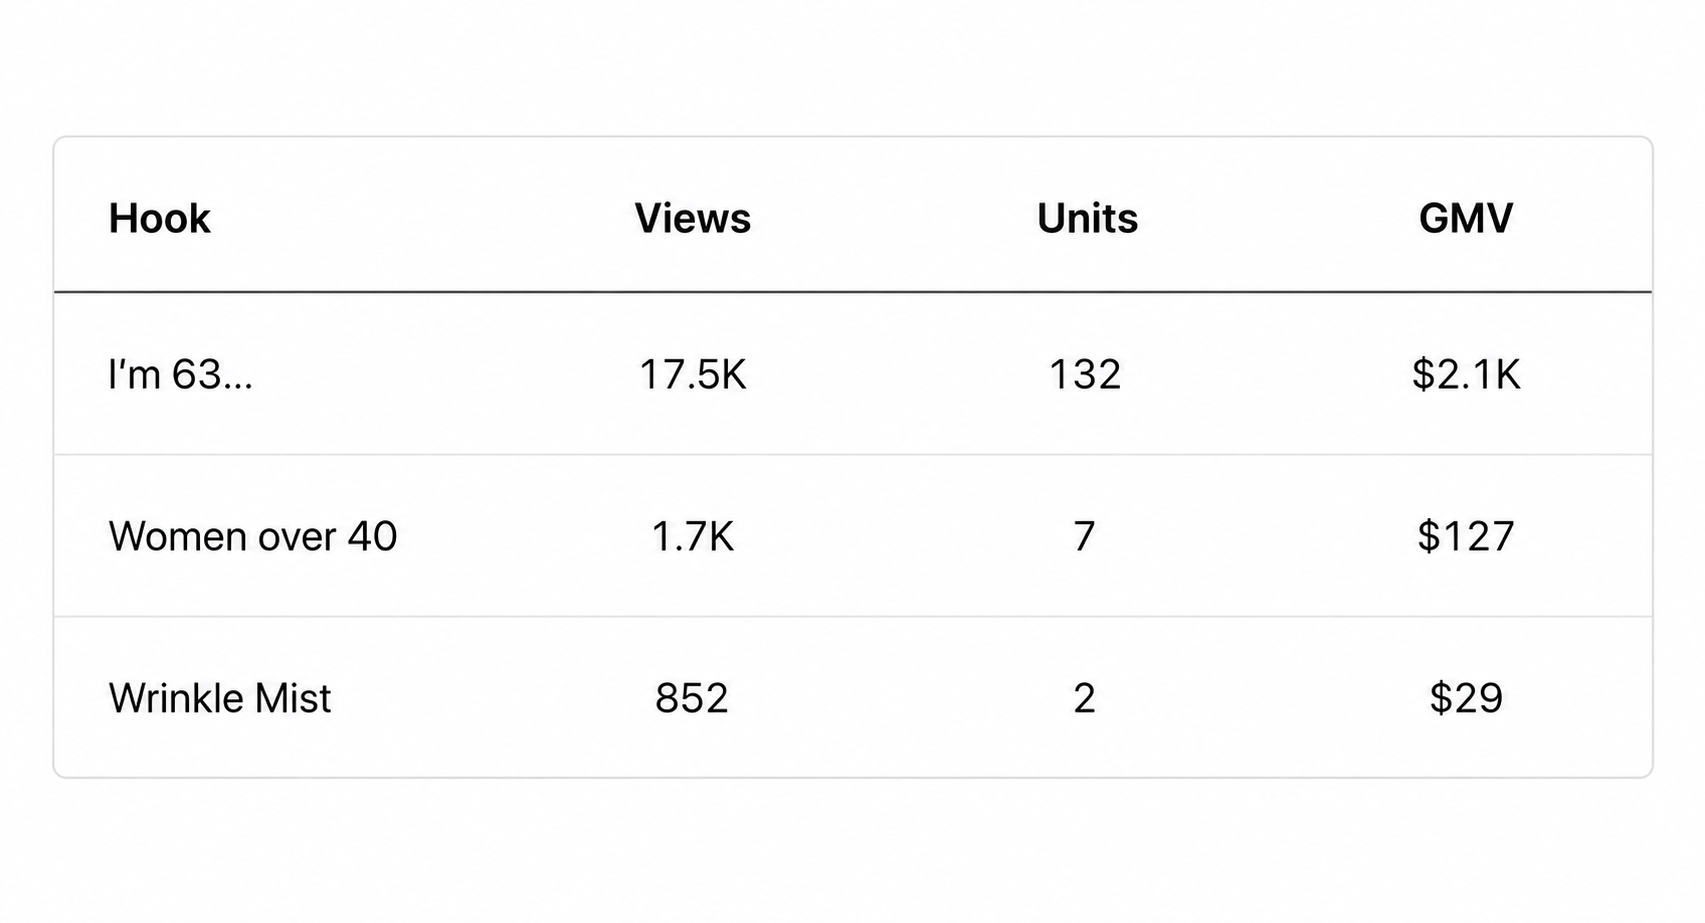The width and height of the screenshot is (1705, 923).
Task: Select the "I'm 63..." hook cell
Action: click(180, 374)
